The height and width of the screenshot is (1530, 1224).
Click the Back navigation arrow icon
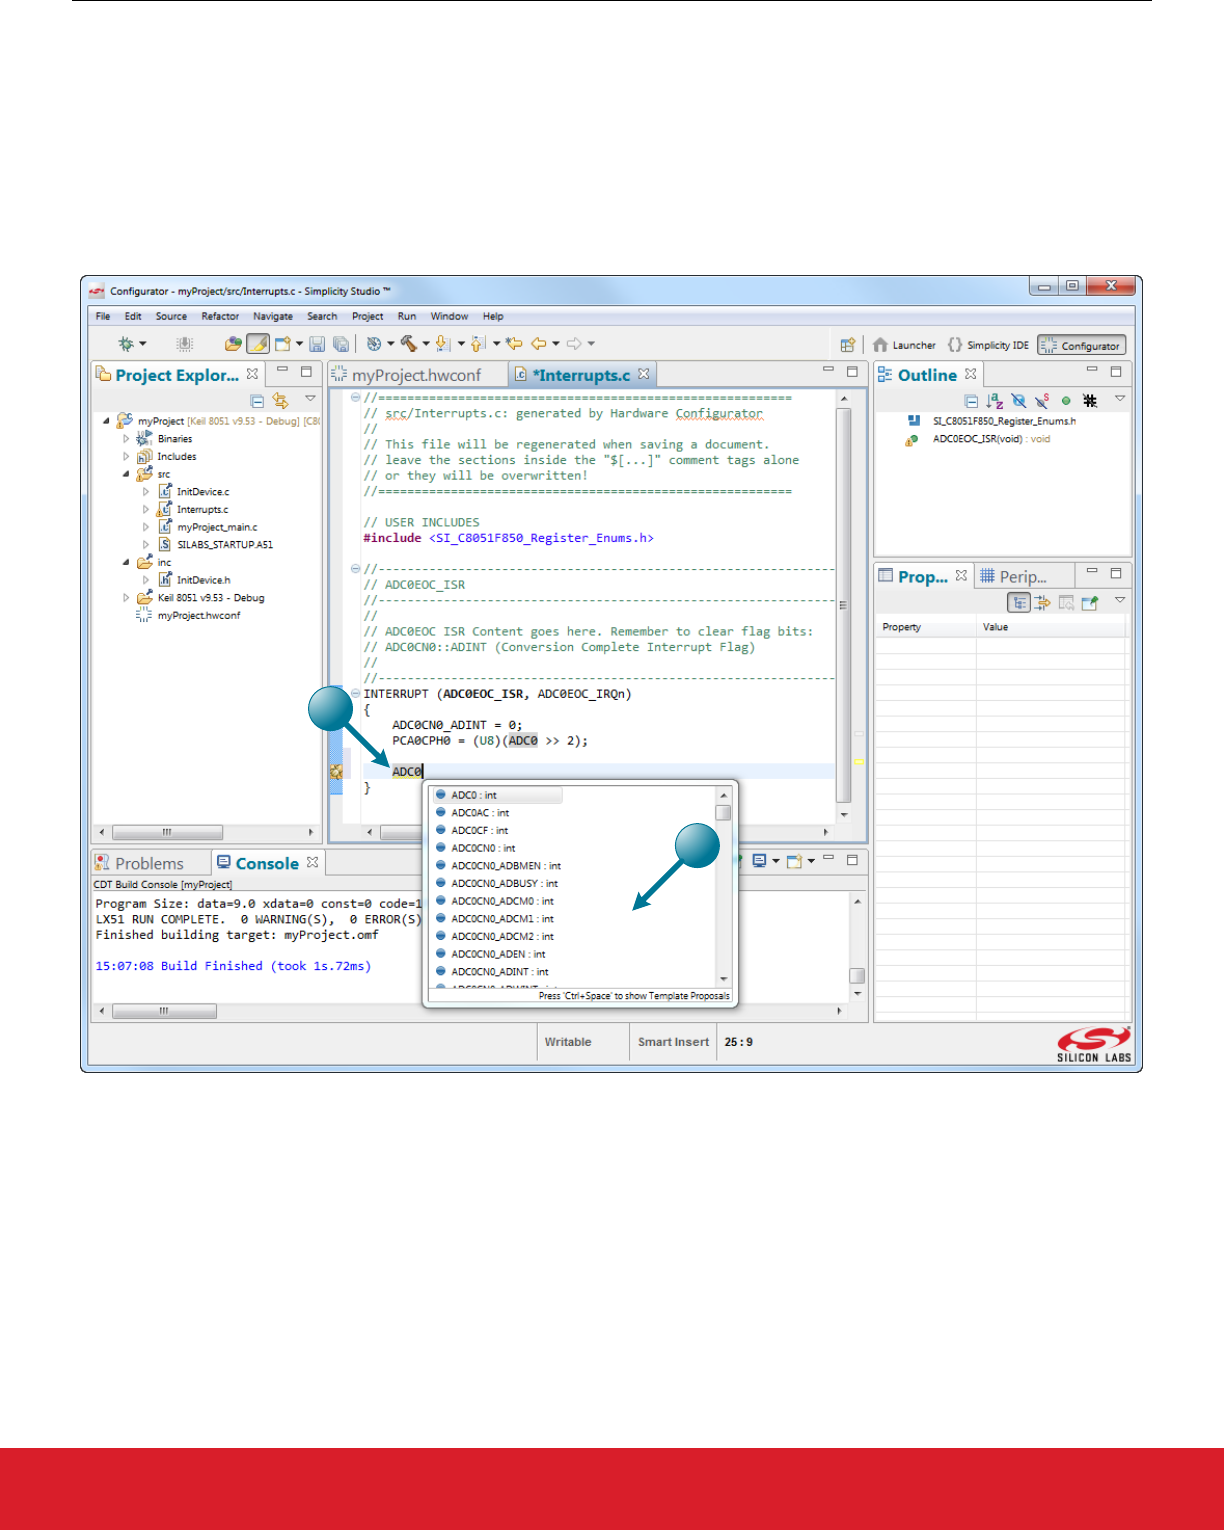pos(538,344)
